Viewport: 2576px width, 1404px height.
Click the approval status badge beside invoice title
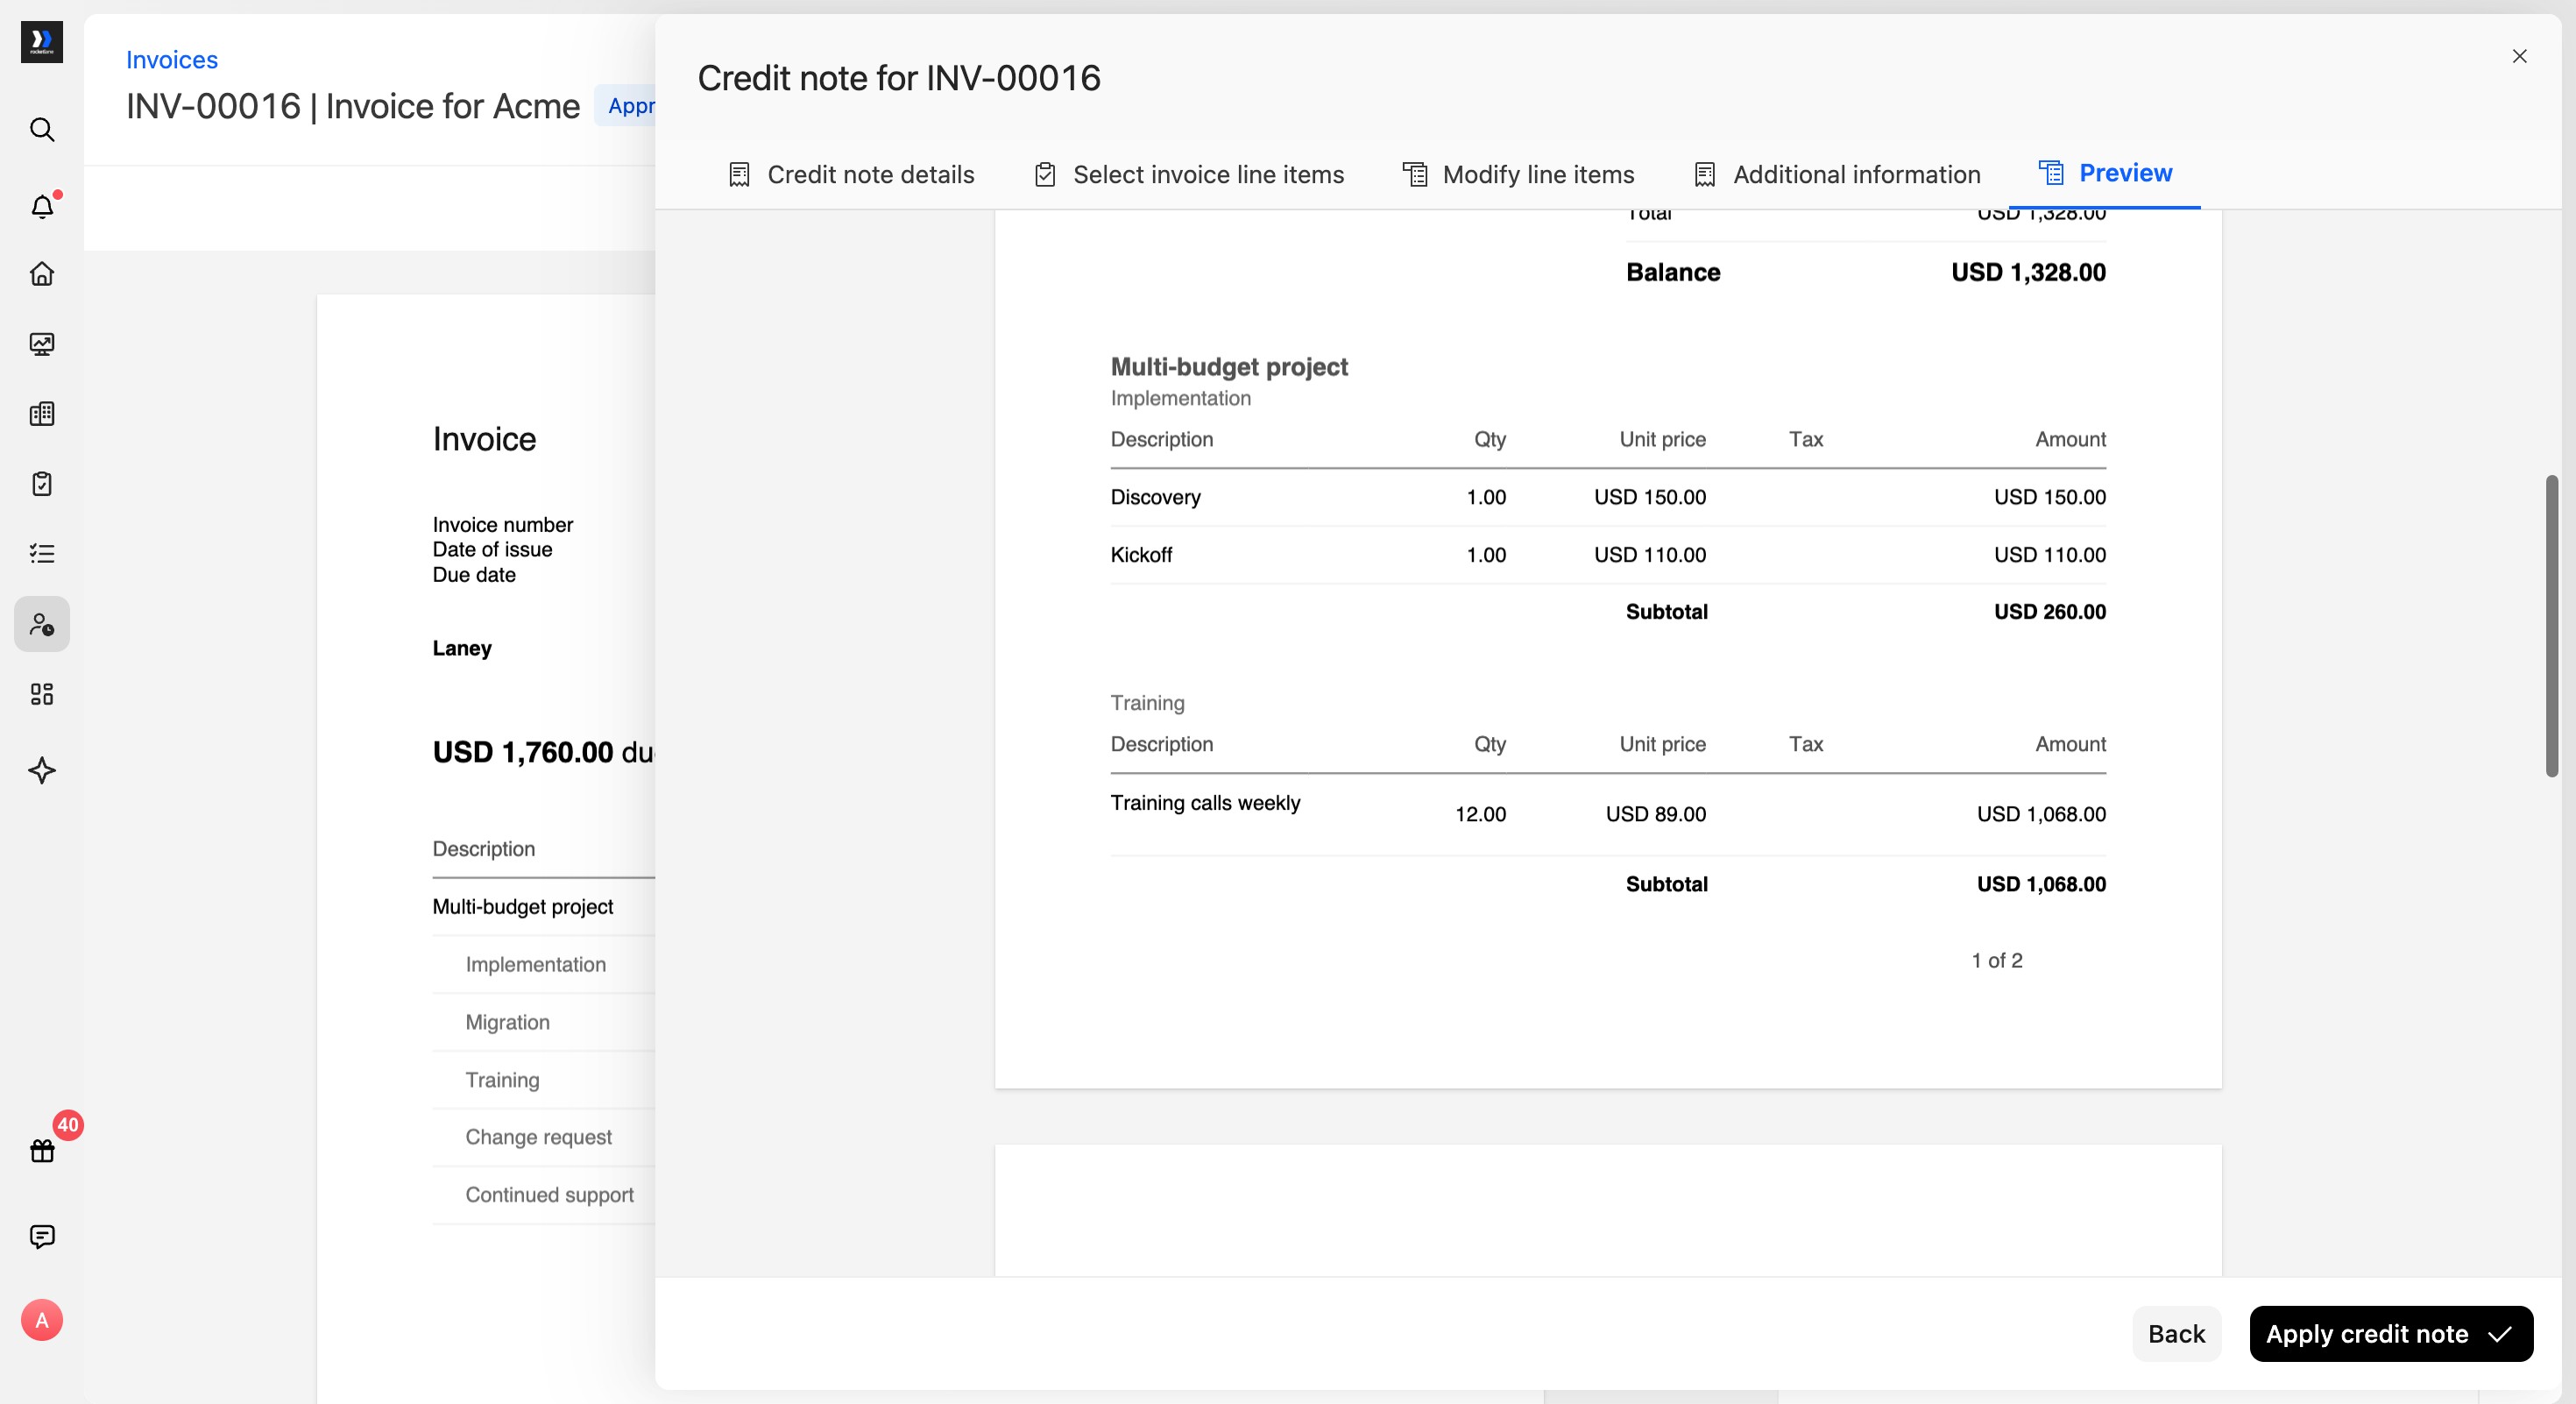(x=626, y=106)
